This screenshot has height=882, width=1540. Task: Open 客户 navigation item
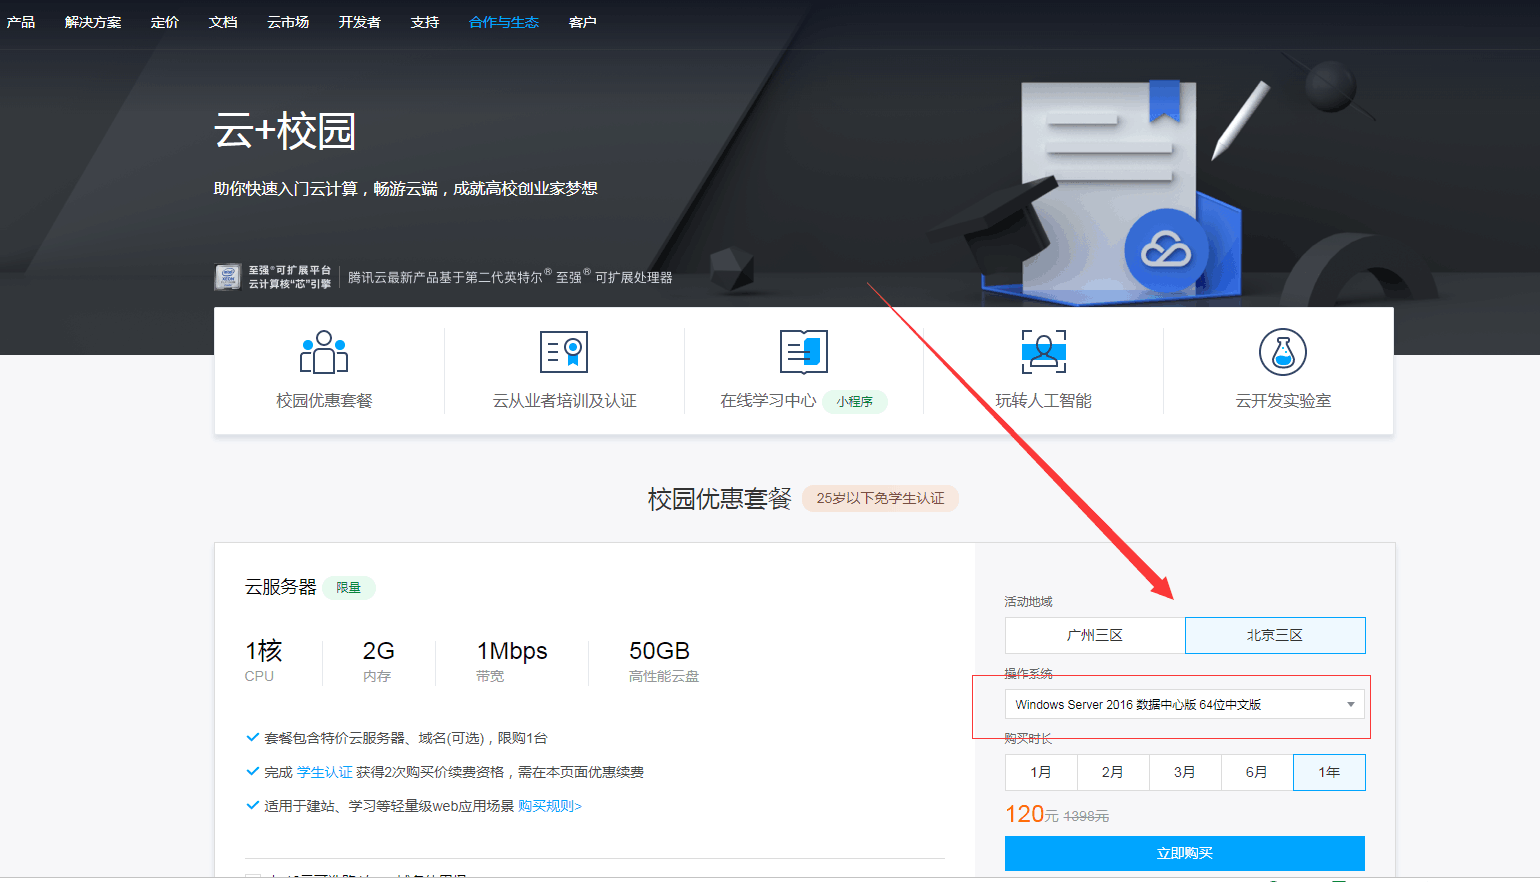583,22
